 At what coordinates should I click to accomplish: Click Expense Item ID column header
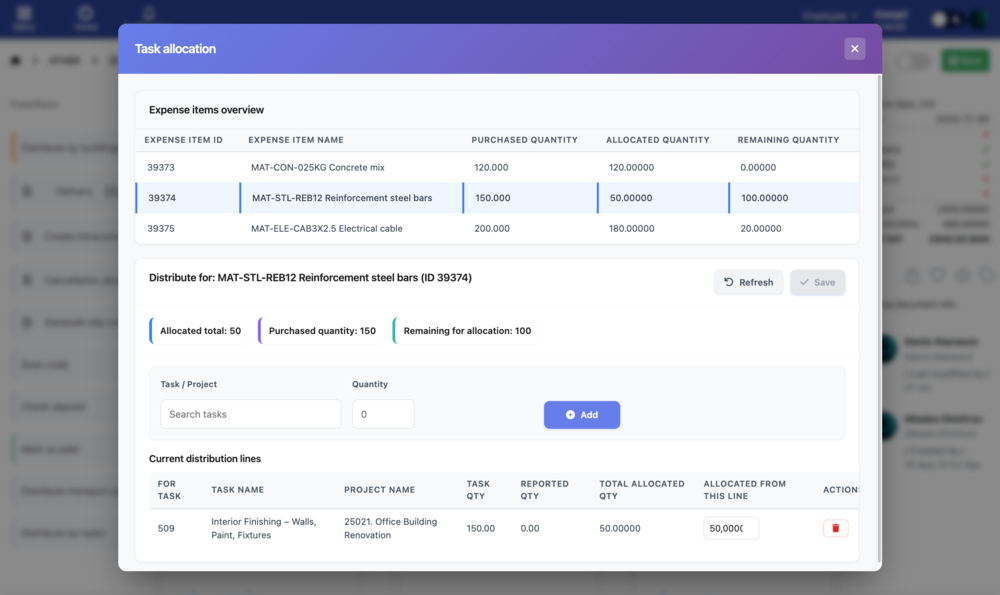click(x=183, y=140)
